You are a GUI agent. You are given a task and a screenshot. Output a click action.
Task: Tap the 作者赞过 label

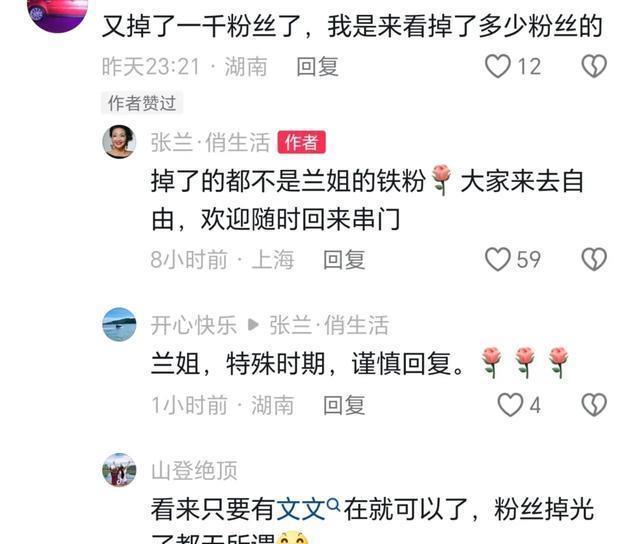pyautogui.click(x=142, y=103)
